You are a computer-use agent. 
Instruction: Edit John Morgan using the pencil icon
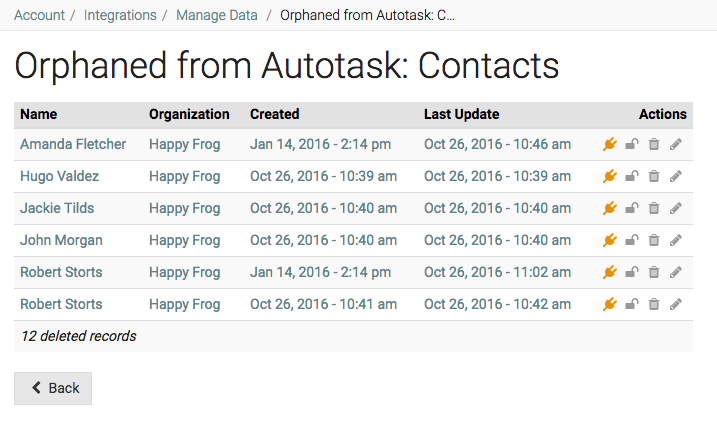pyautogui.click(x=676, y=241)
